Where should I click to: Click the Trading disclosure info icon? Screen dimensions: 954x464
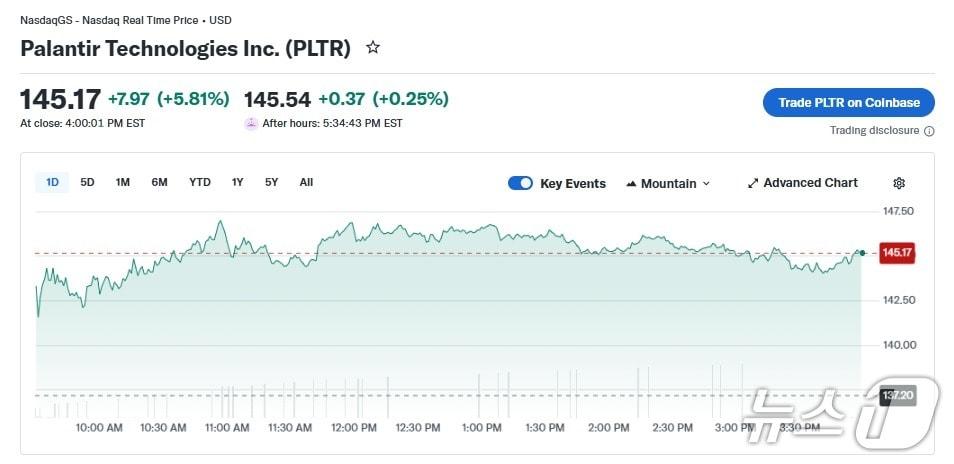(x=929, y=131)
